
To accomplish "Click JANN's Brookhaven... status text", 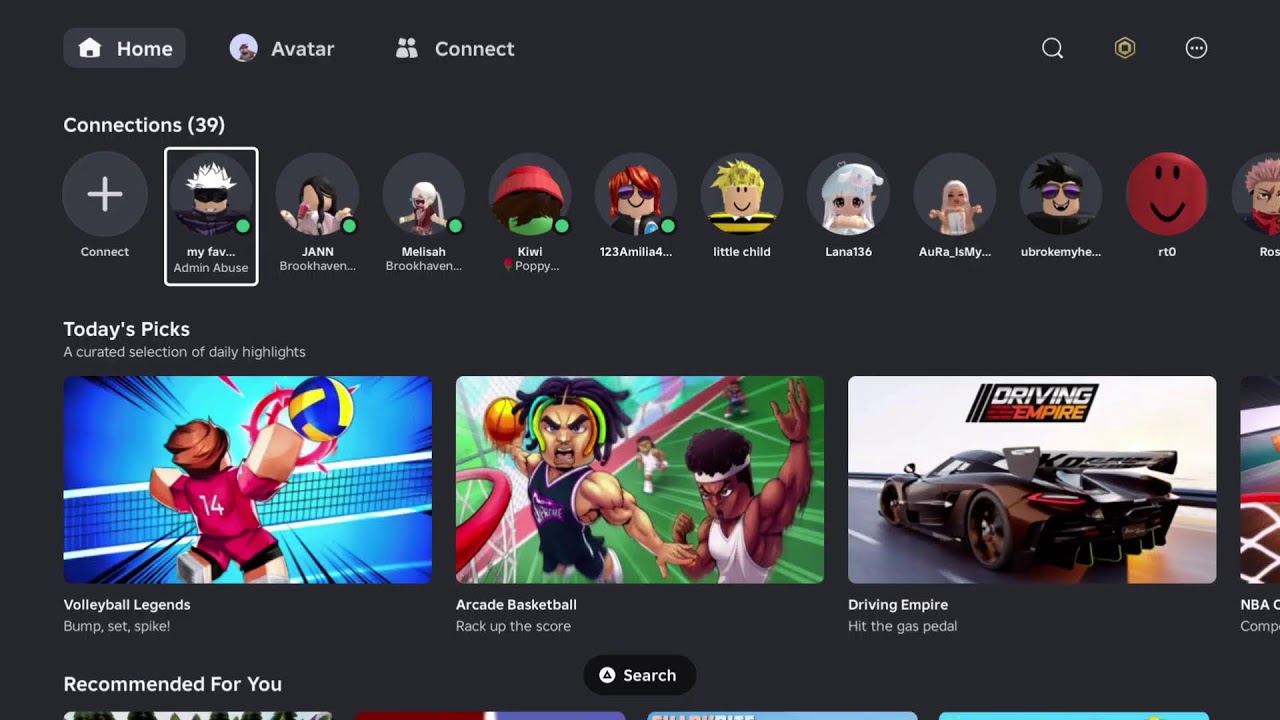I will pos(318,266).
